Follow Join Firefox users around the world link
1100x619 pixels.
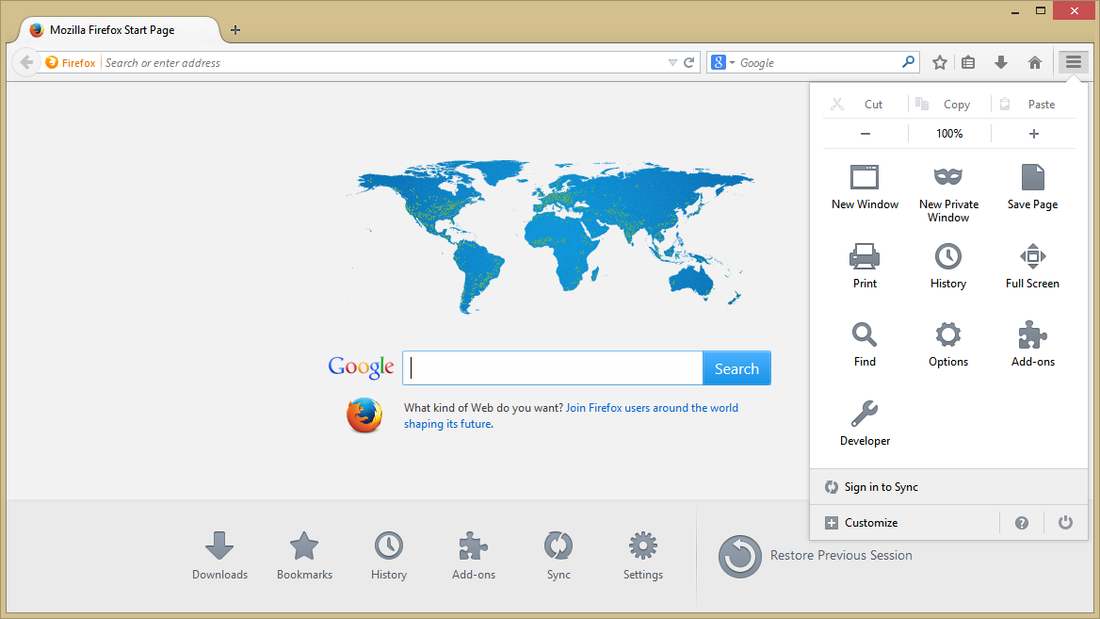tap(652, 408)
